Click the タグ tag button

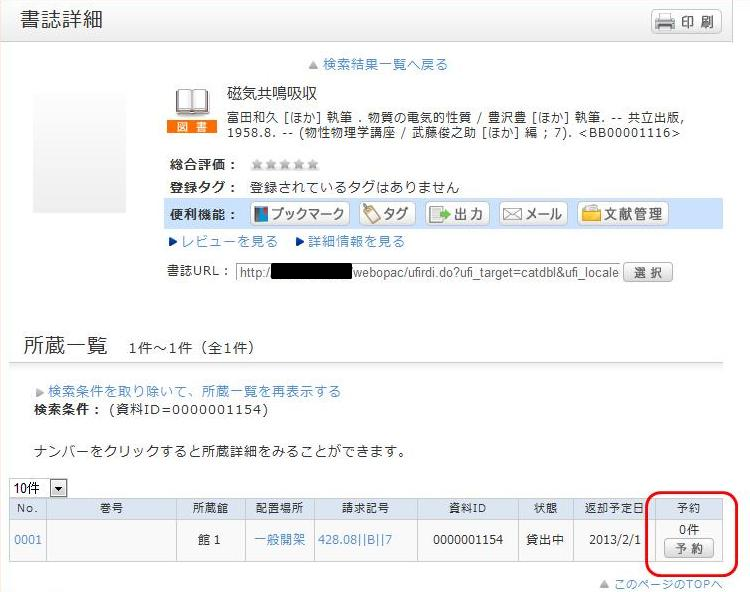tap(387, 214)
